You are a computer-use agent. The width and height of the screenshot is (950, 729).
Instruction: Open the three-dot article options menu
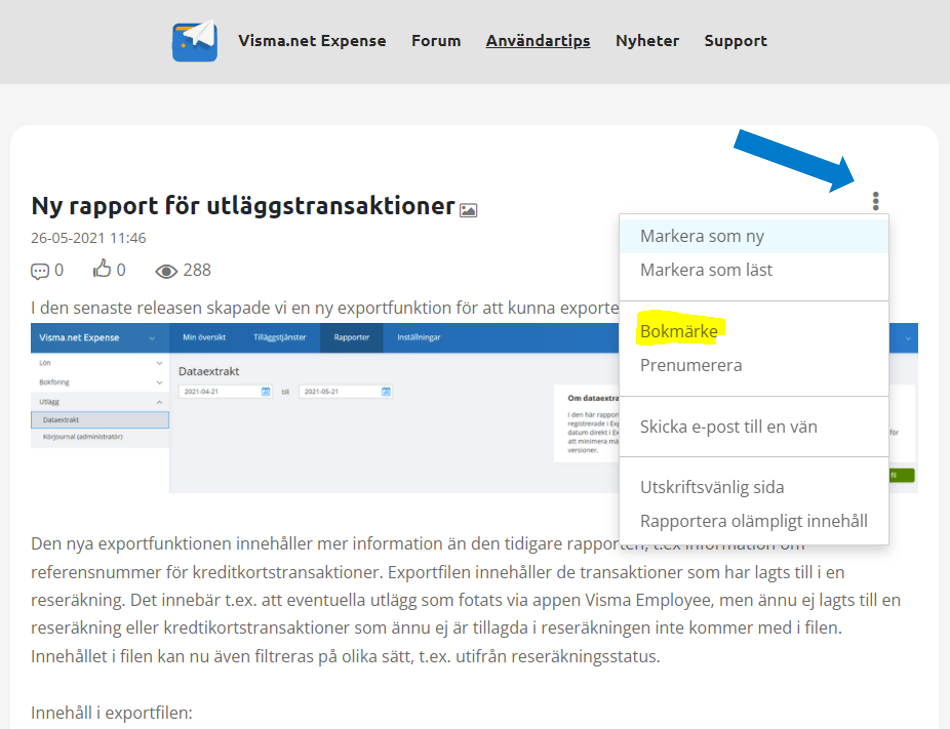[875, 201]
